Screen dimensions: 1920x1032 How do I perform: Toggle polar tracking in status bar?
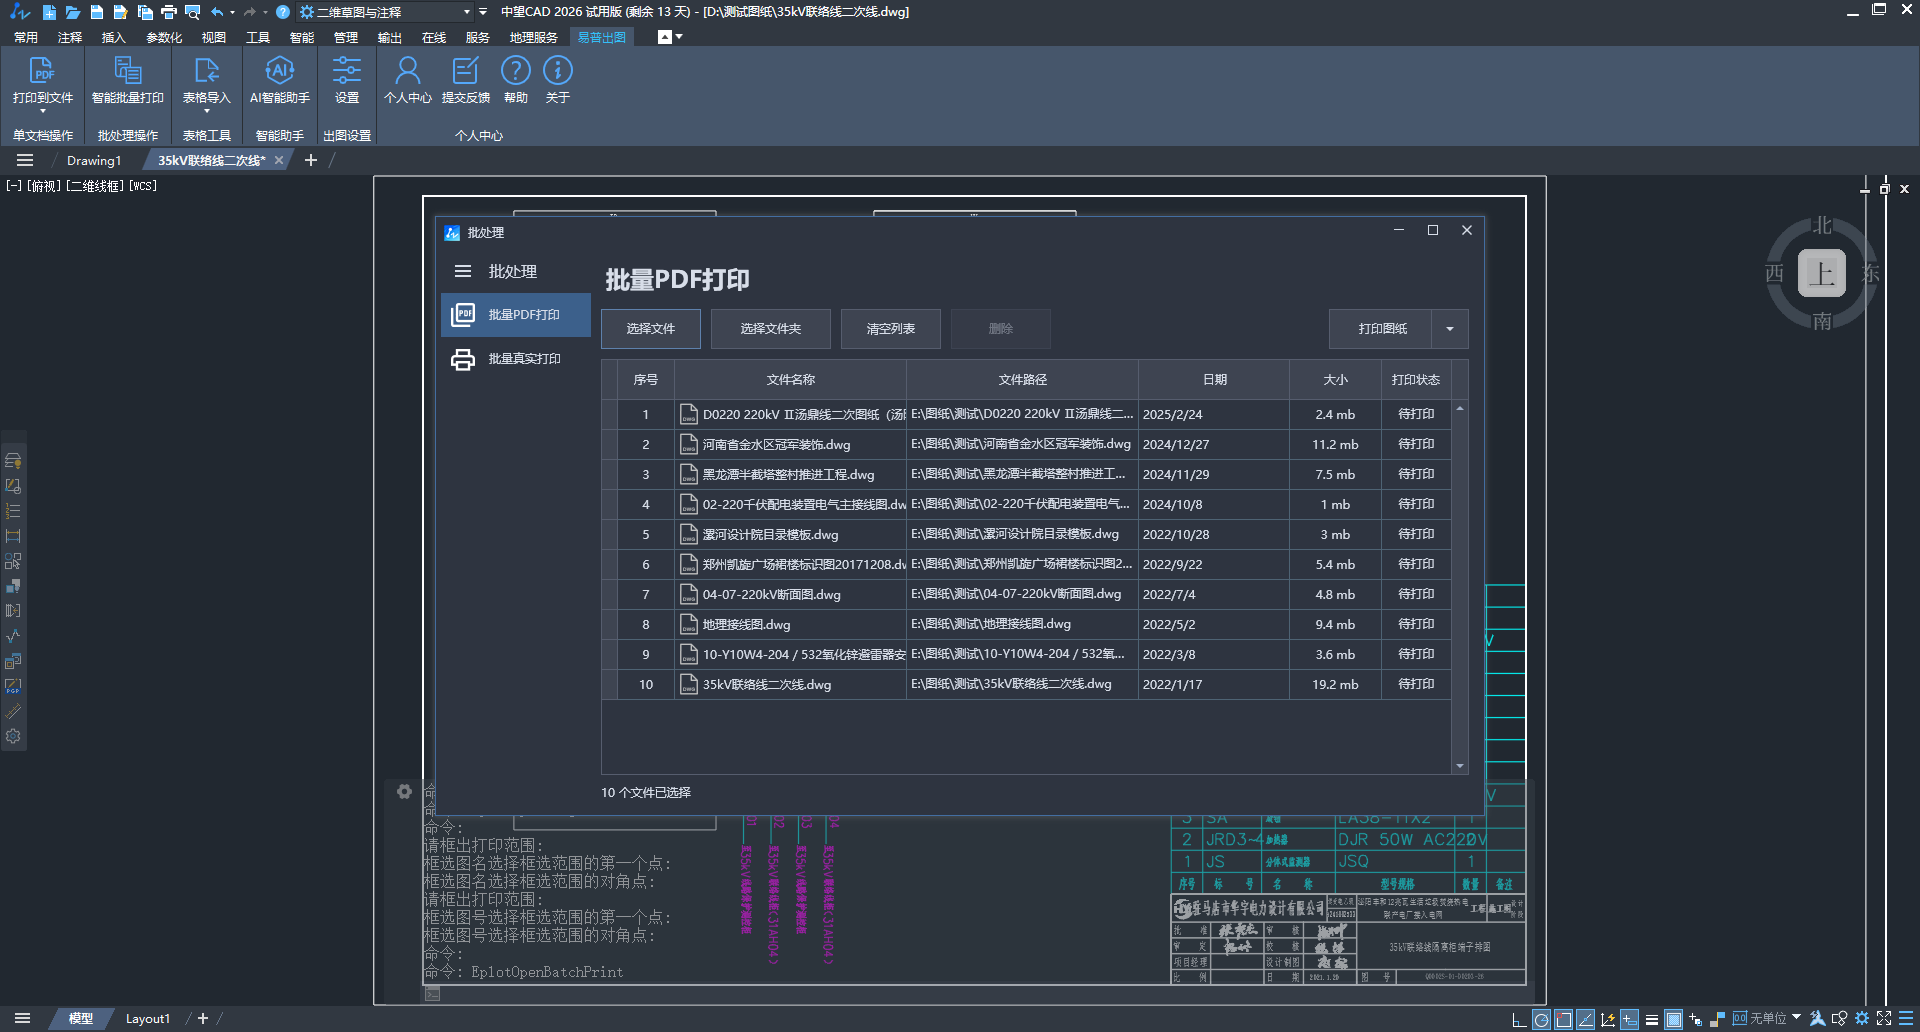tap(1541, 1019)
